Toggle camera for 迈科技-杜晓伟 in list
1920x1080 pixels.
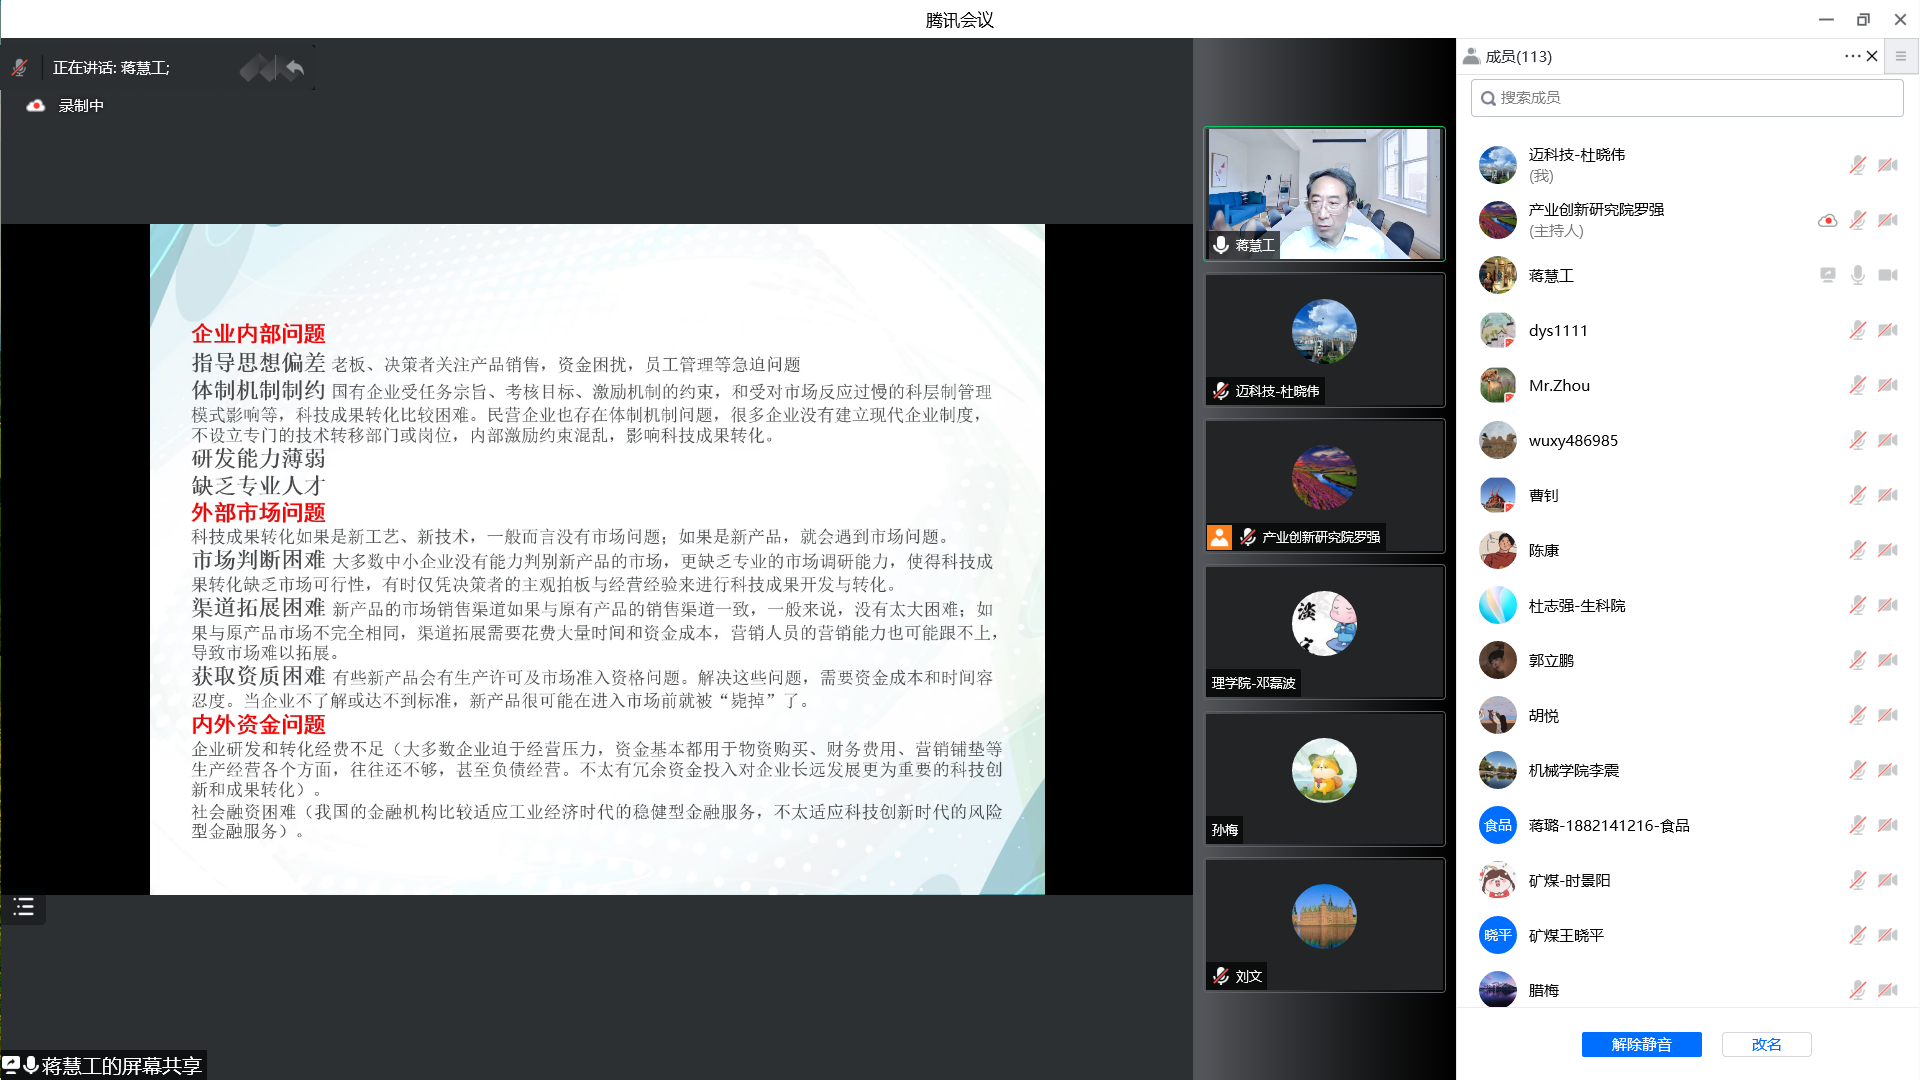(1887, 165)
